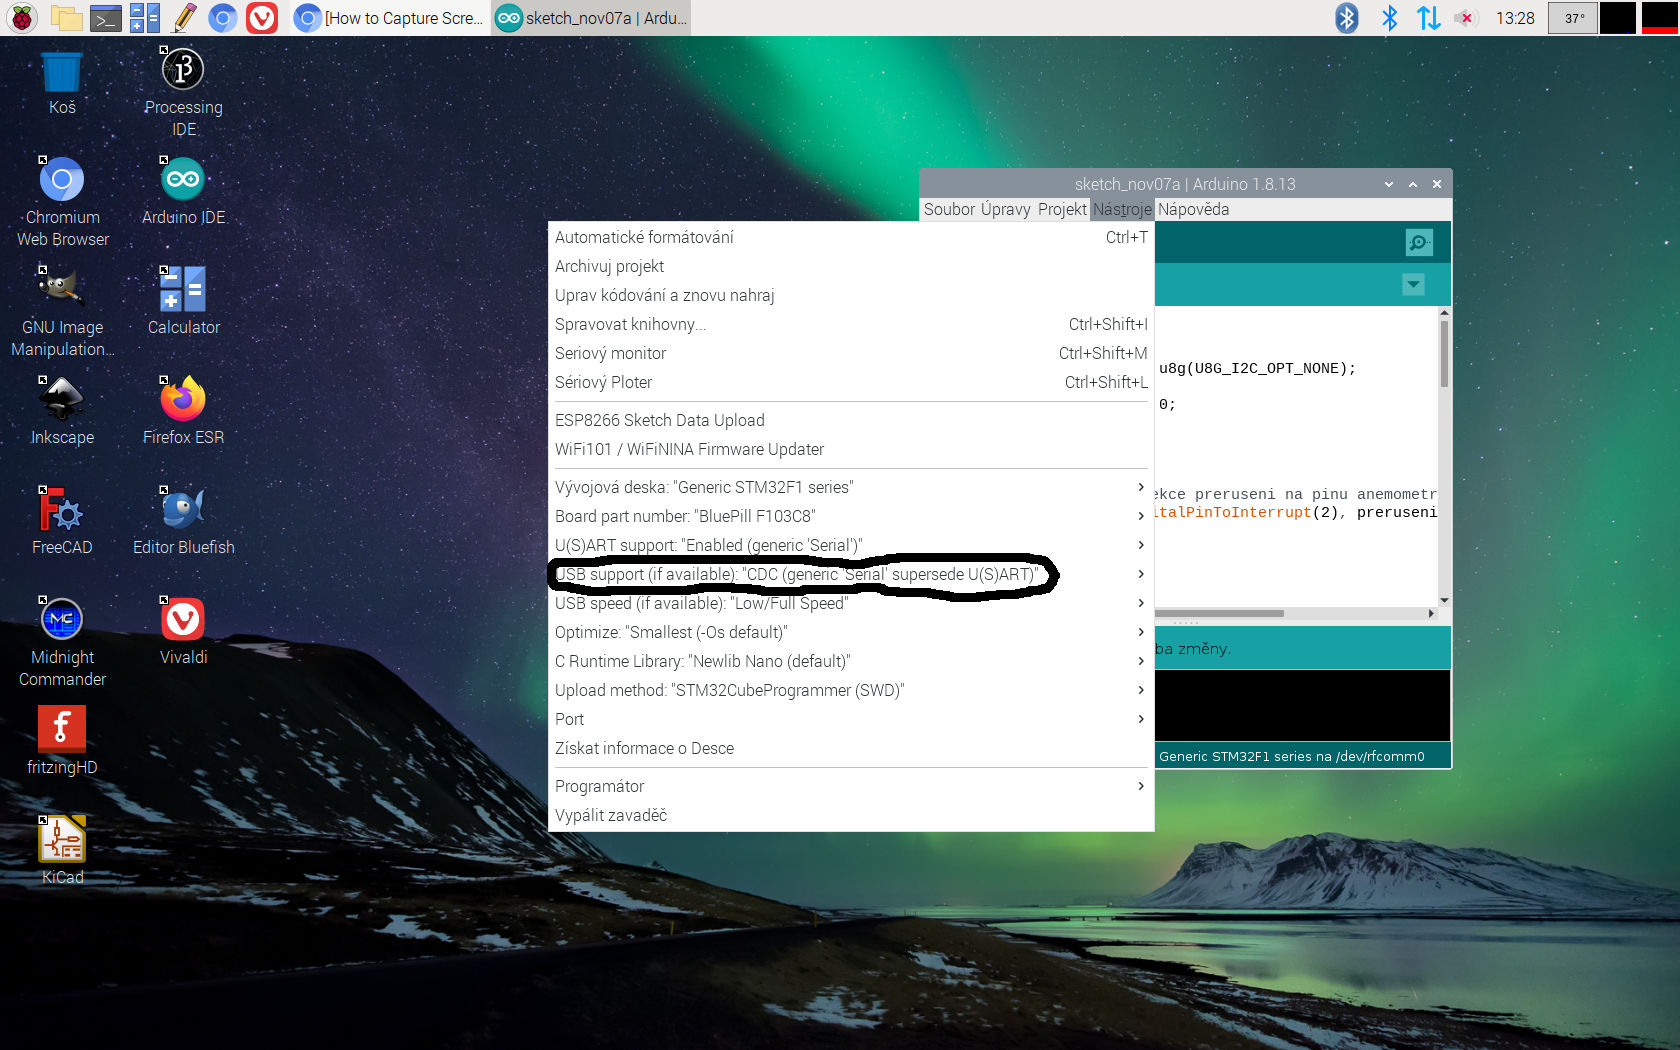This screenshot has height=1050, width=1680.
Task: Open fritzingHD desktop shortcut
Action: [62, 740]
